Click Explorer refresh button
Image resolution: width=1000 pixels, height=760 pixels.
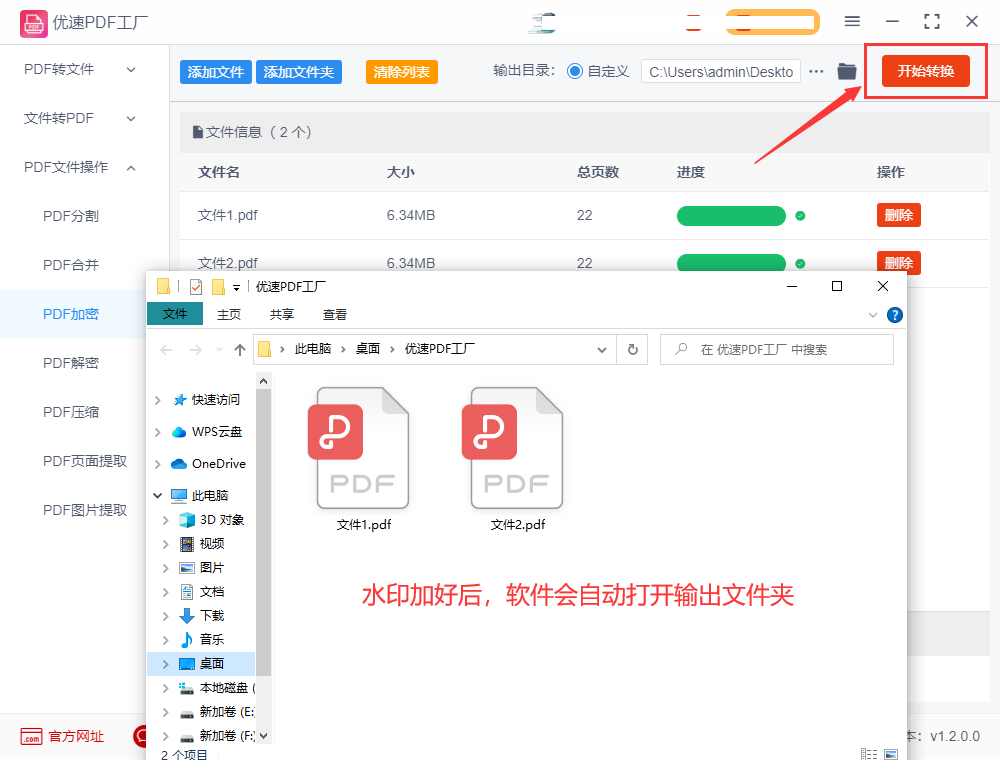(x=633, y=349)
